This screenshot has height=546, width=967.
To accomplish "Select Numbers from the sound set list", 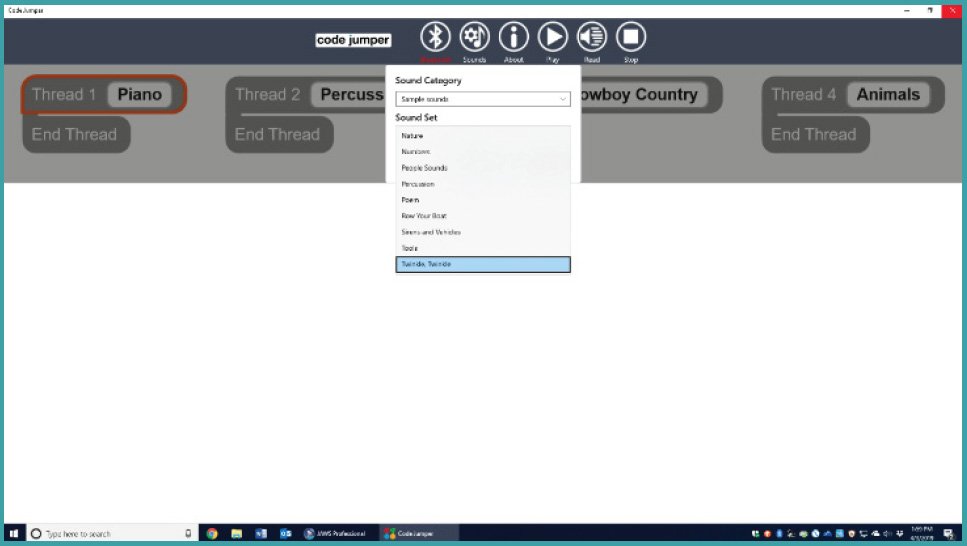I will [x=483, y=152].
